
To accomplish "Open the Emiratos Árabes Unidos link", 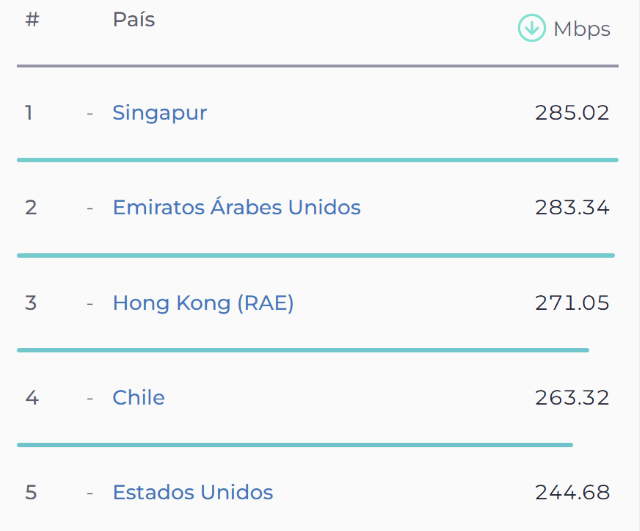I will click(x=236, y=207).
